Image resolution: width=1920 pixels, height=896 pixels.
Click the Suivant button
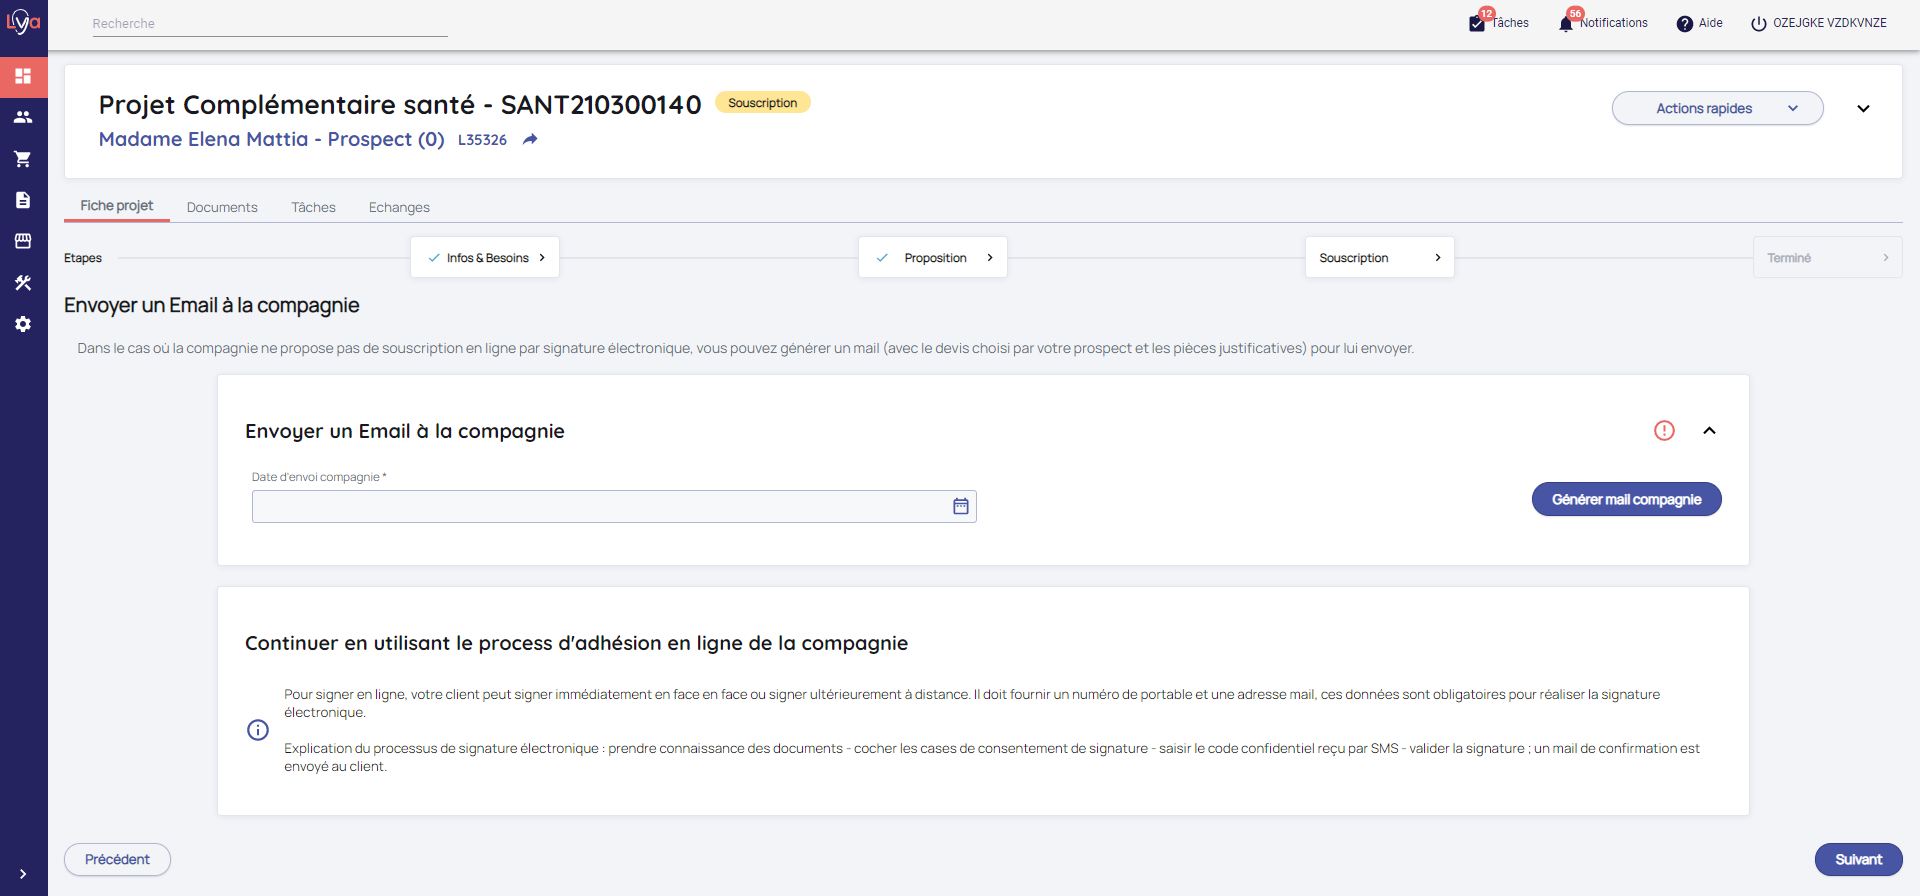pyautogui.click(x=1858, y=860)
